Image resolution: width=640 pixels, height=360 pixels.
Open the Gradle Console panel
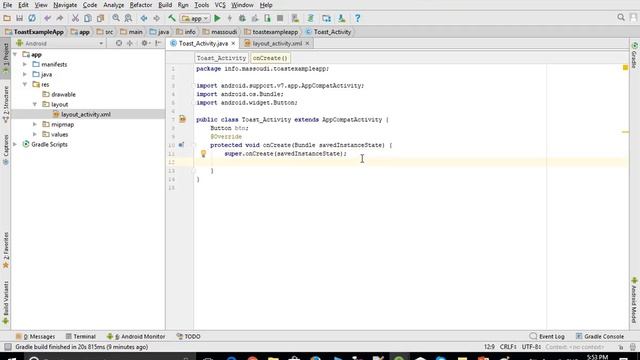(600, 336)
